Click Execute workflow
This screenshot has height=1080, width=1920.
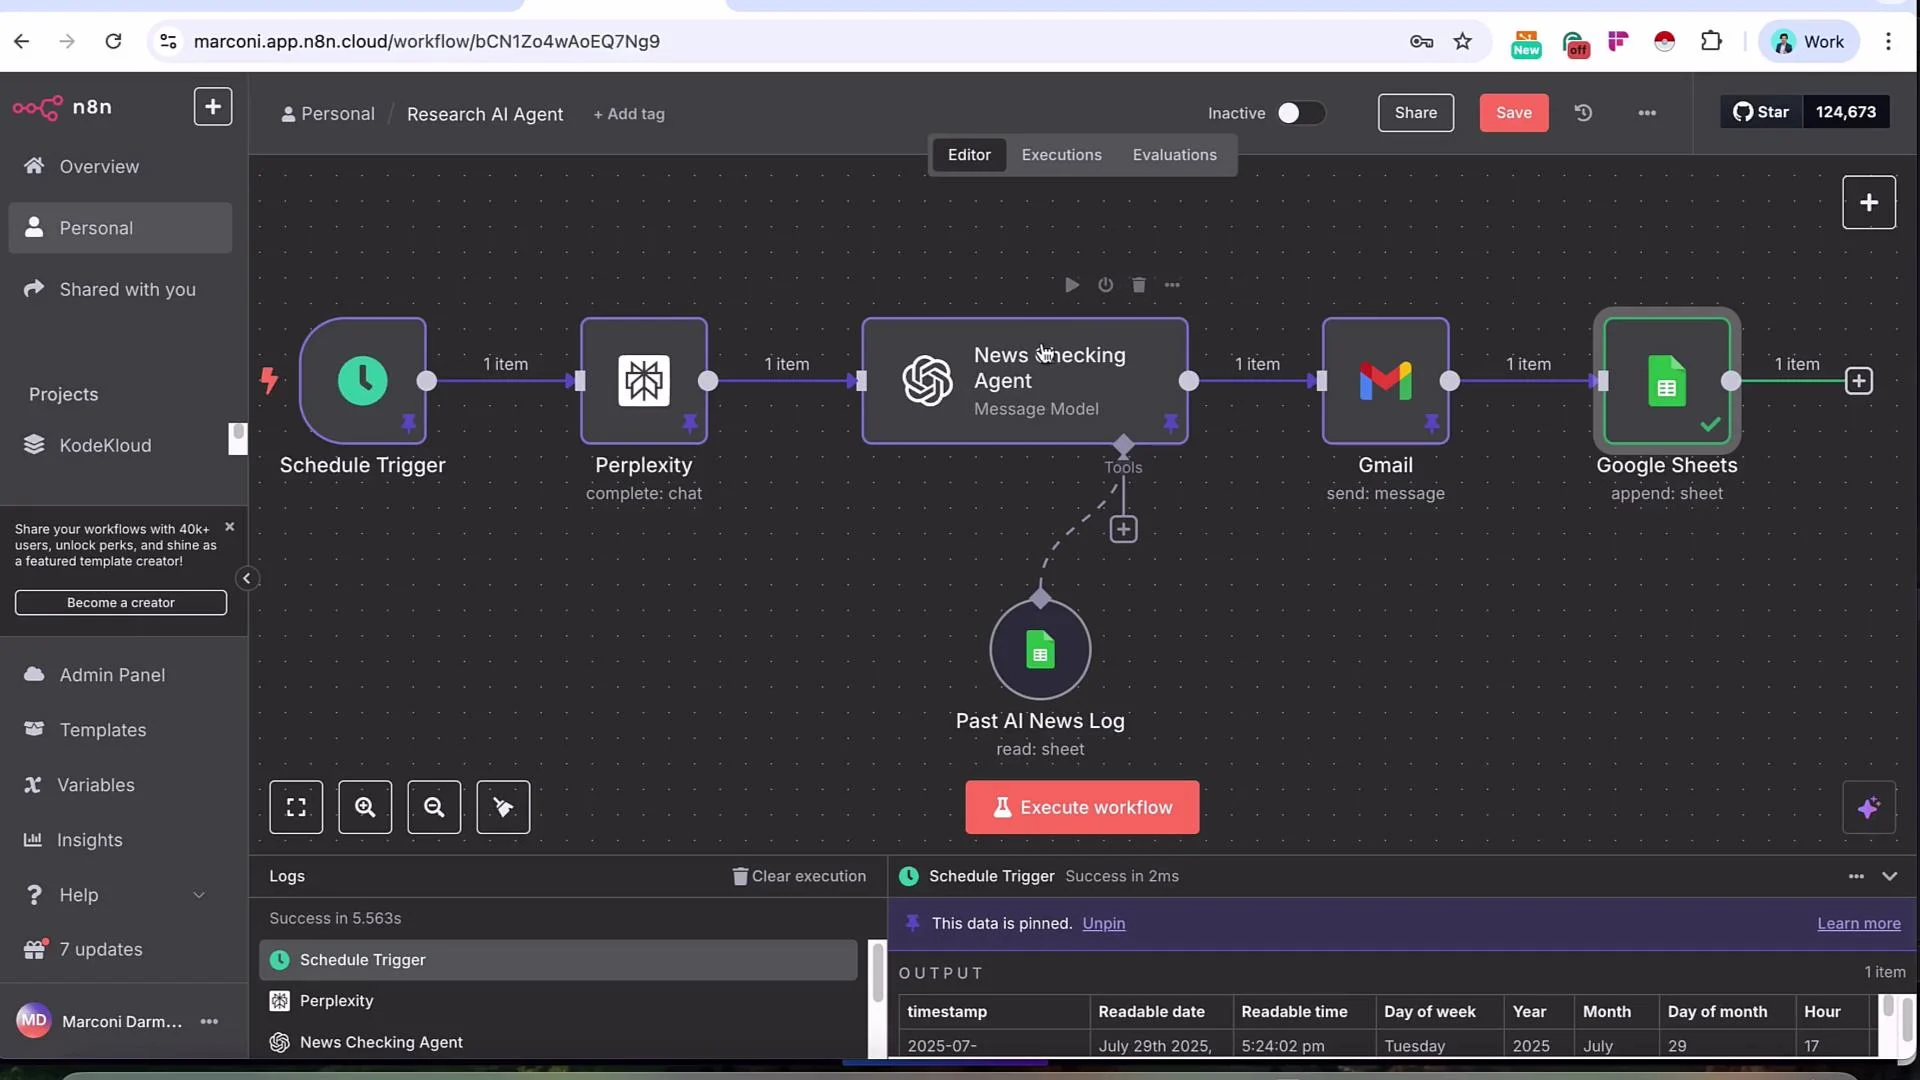pyautogui.click(x=1082, y=807)
